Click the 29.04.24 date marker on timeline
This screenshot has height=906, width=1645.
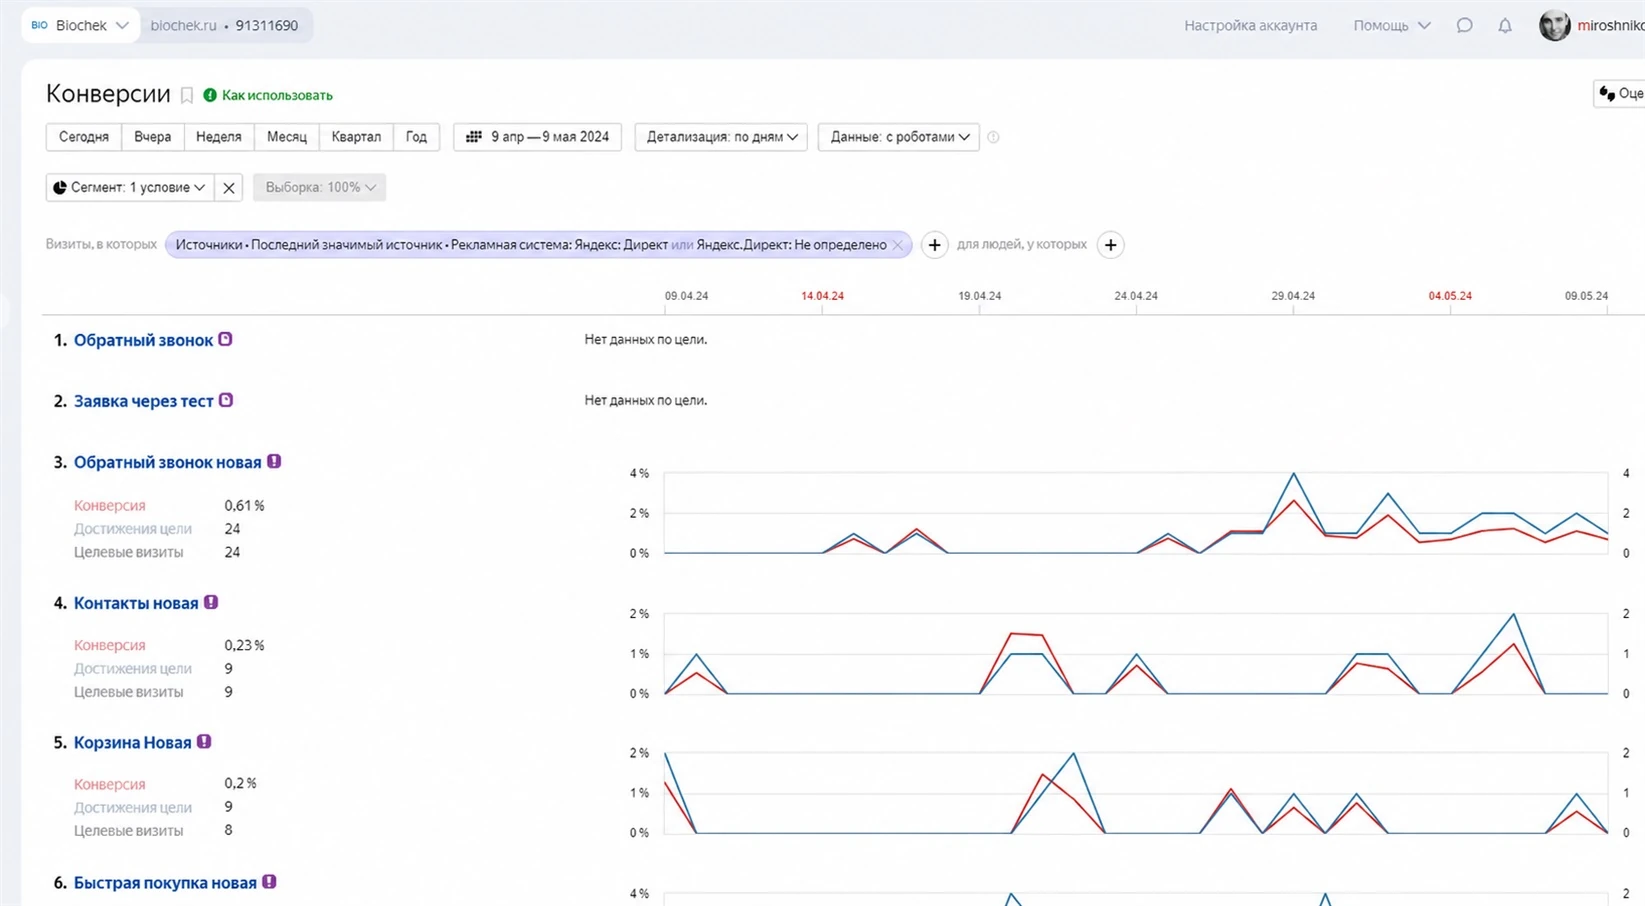click(x=1293, y=296)
